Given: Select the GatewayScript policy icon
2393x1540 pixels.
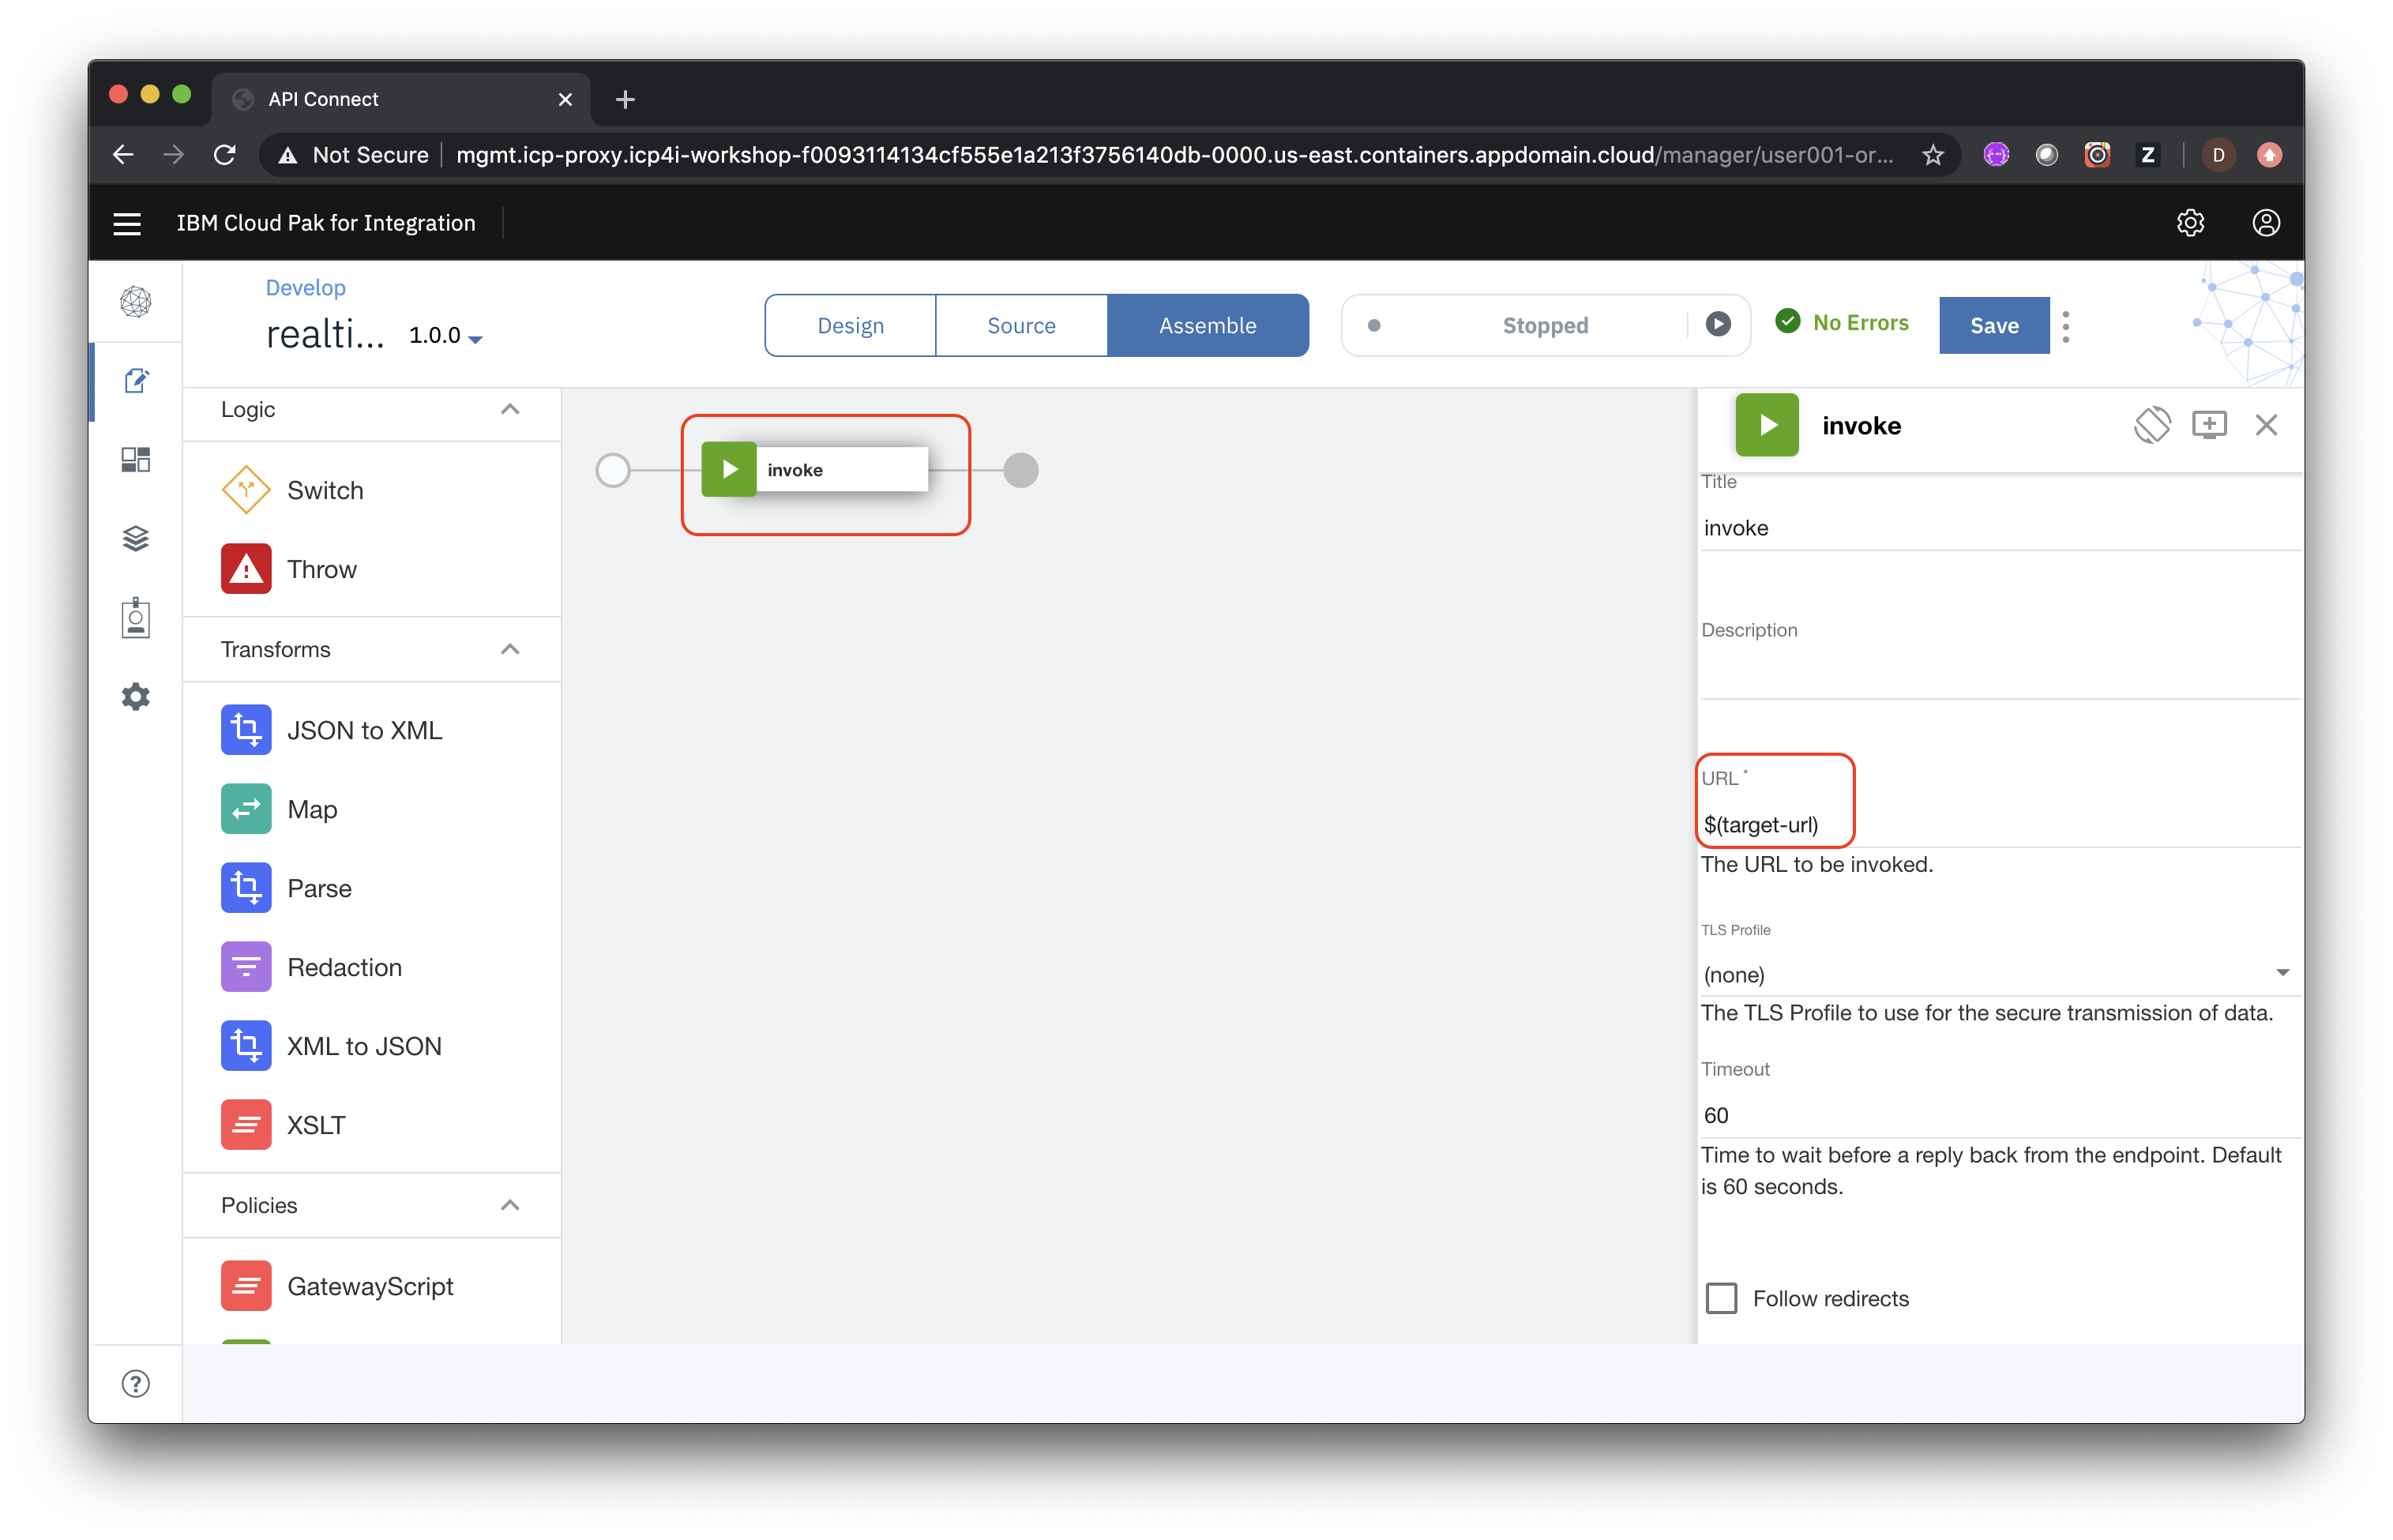Looking at the screenshot, I should pyautogui.click(x=244, y=1286).
